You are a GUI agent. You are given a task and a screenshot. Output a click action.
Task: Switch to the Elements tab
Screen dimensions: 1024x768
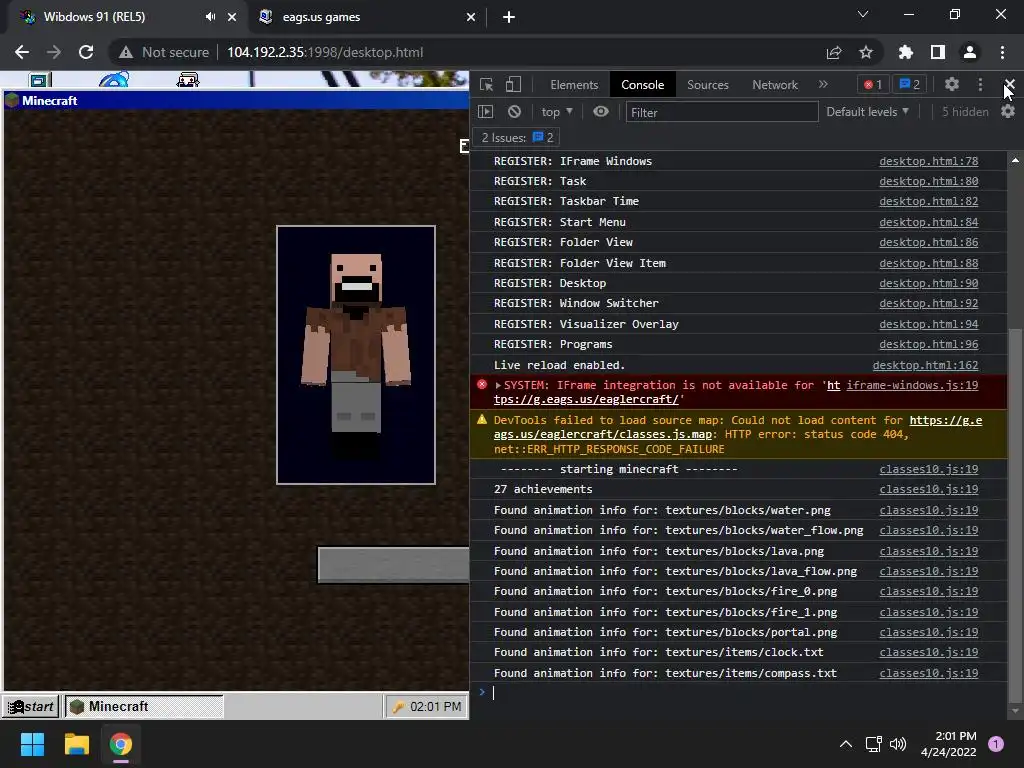[574, 84]
